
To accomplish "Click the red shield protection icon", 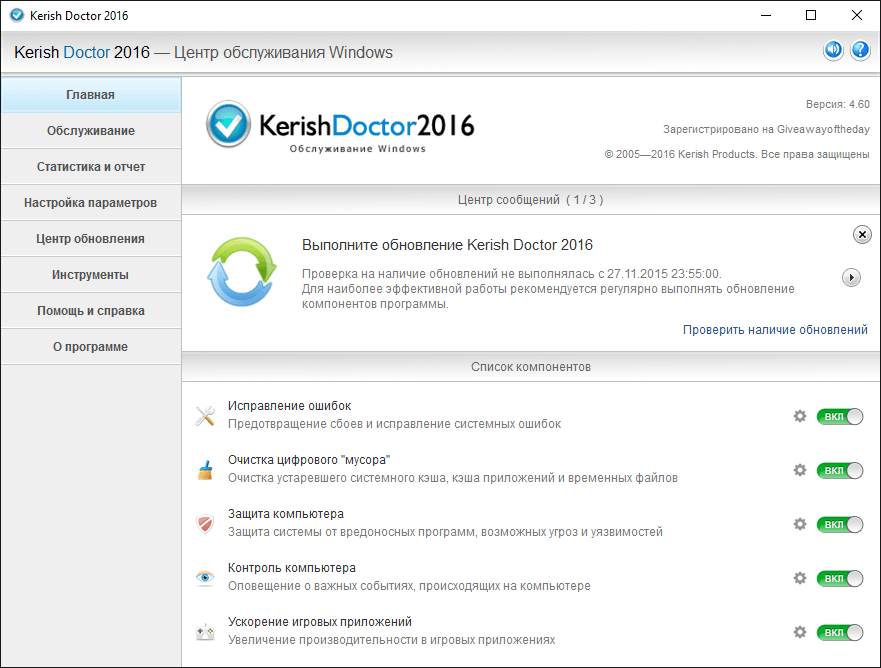I will tap(205, 524).
